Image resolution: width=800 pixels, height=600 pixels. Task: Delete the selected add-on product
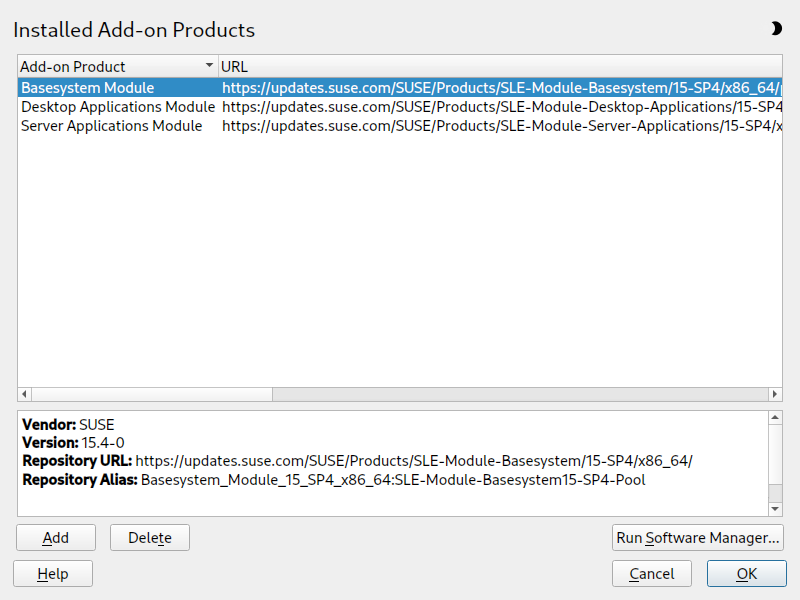(x=150, y=538)
